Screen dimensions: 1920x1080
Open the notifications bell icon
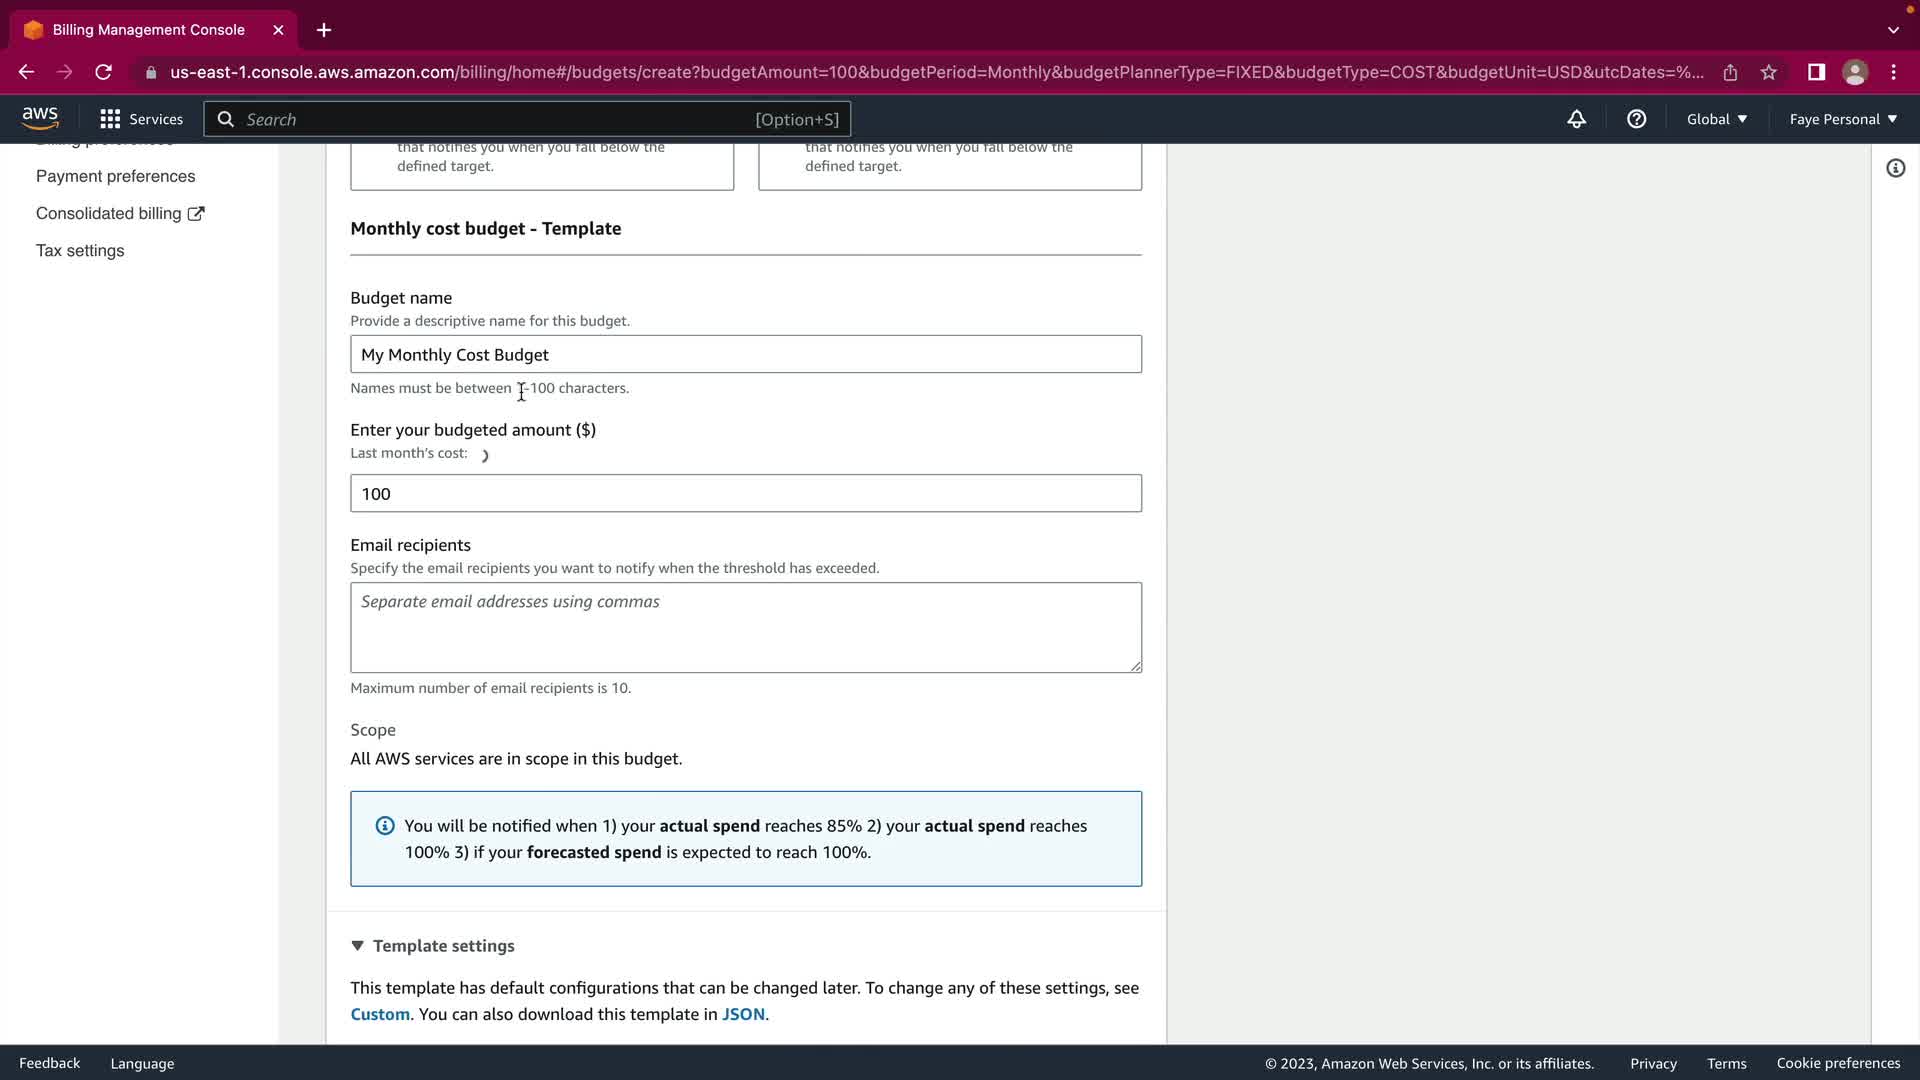click(x=1576, y=119)
